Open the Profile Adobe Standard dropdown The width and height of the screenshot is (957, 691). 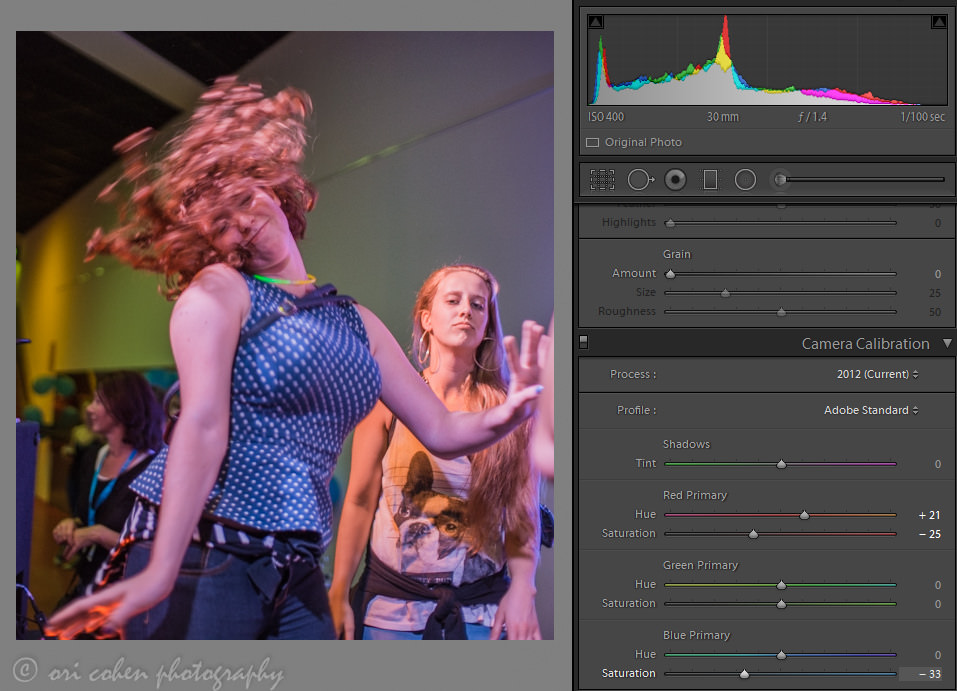[x=871, y=410]
